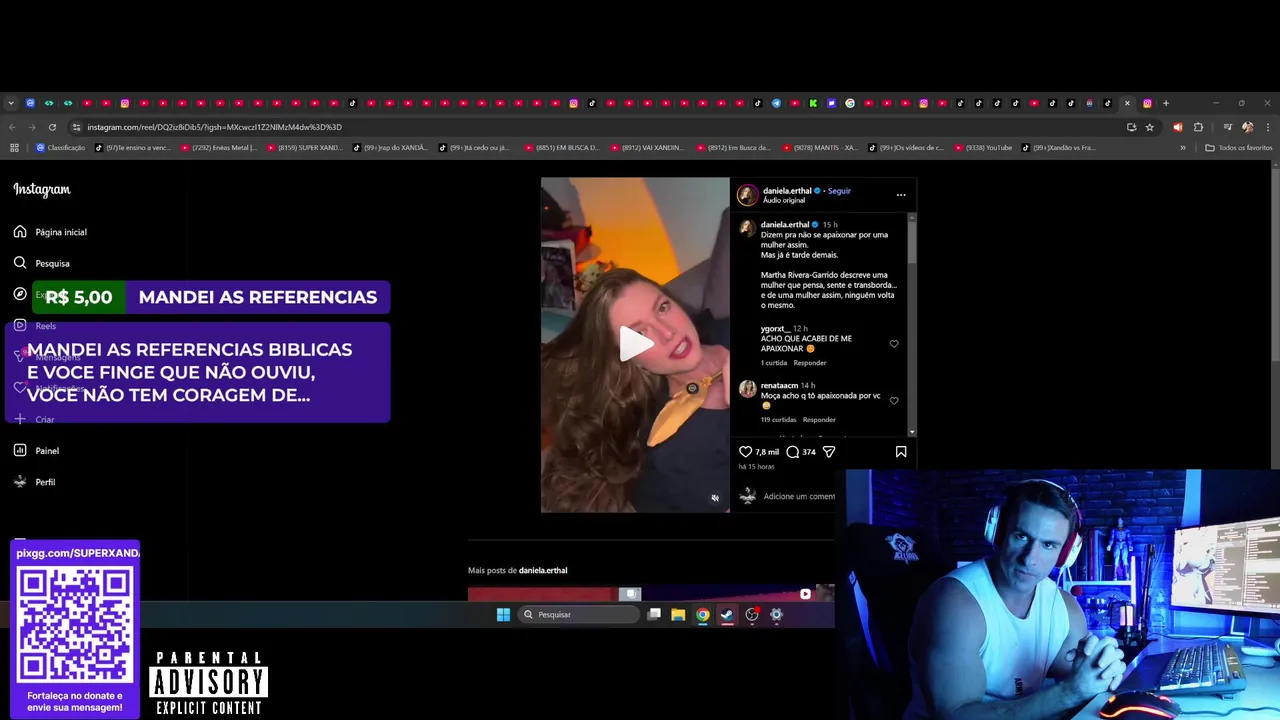Open the media control toolbar icon
Image resolution: width=1280 pixels, height=720 pixels.
click(1227, 127)
